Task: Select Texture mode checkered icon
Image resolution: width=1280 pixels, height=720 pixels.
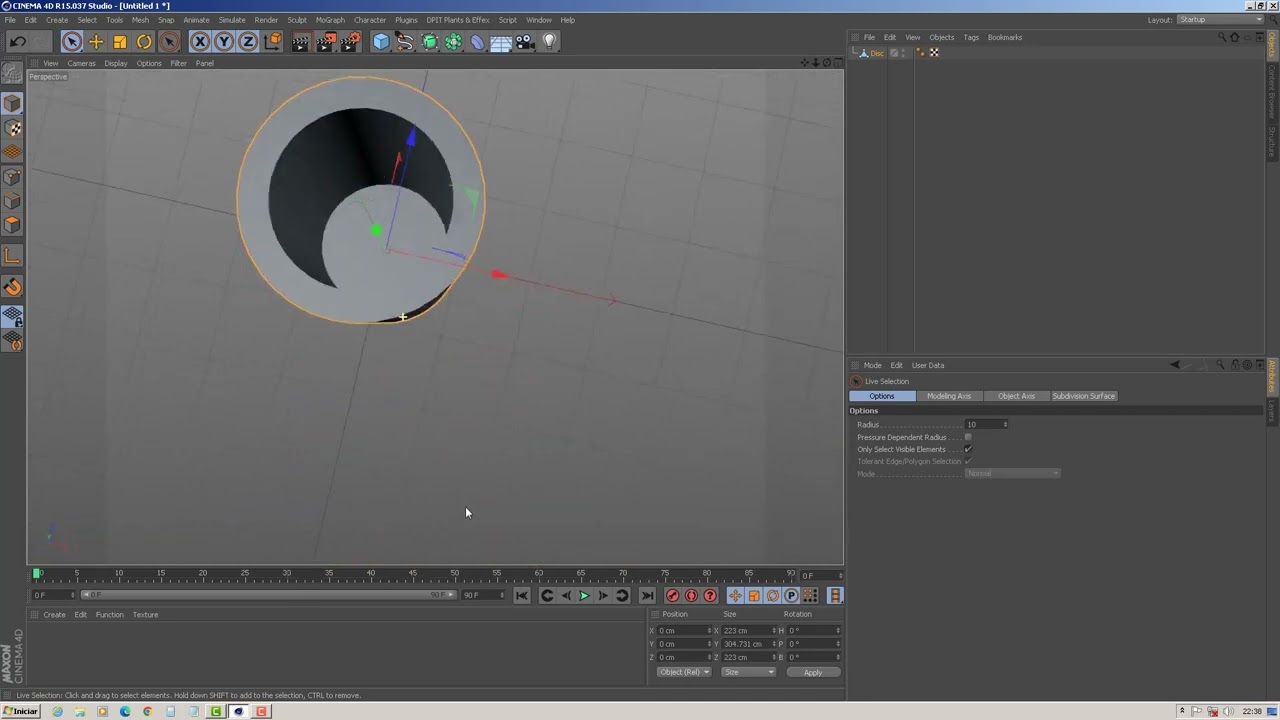Action: (12, 129)
